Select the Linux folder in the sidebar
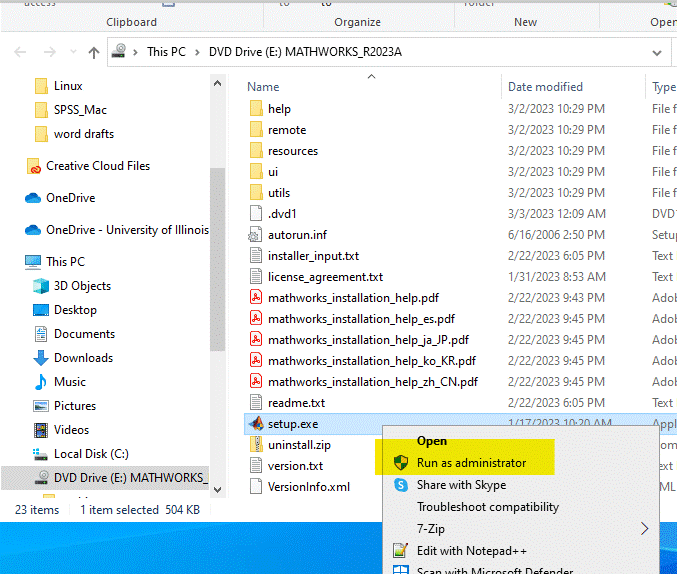 (58, 86)
